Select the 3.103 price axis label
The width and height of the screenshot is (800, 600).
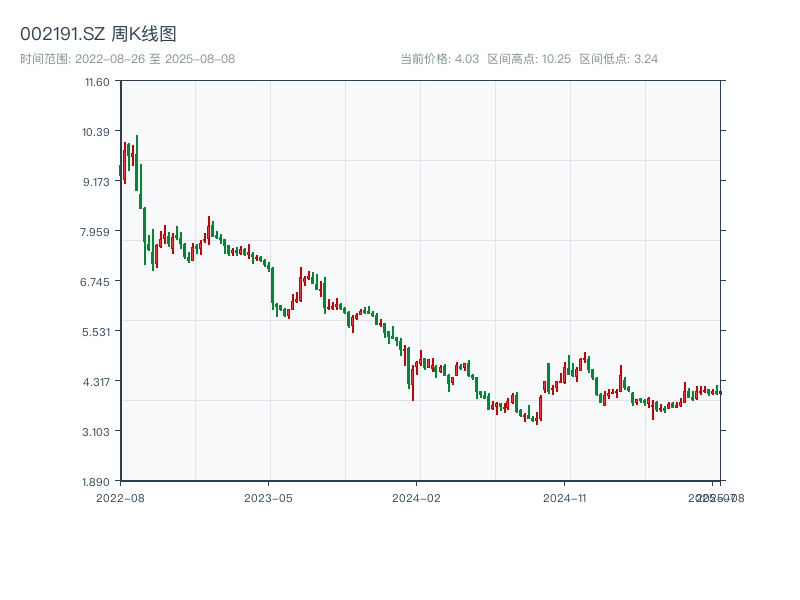[97, 431]
